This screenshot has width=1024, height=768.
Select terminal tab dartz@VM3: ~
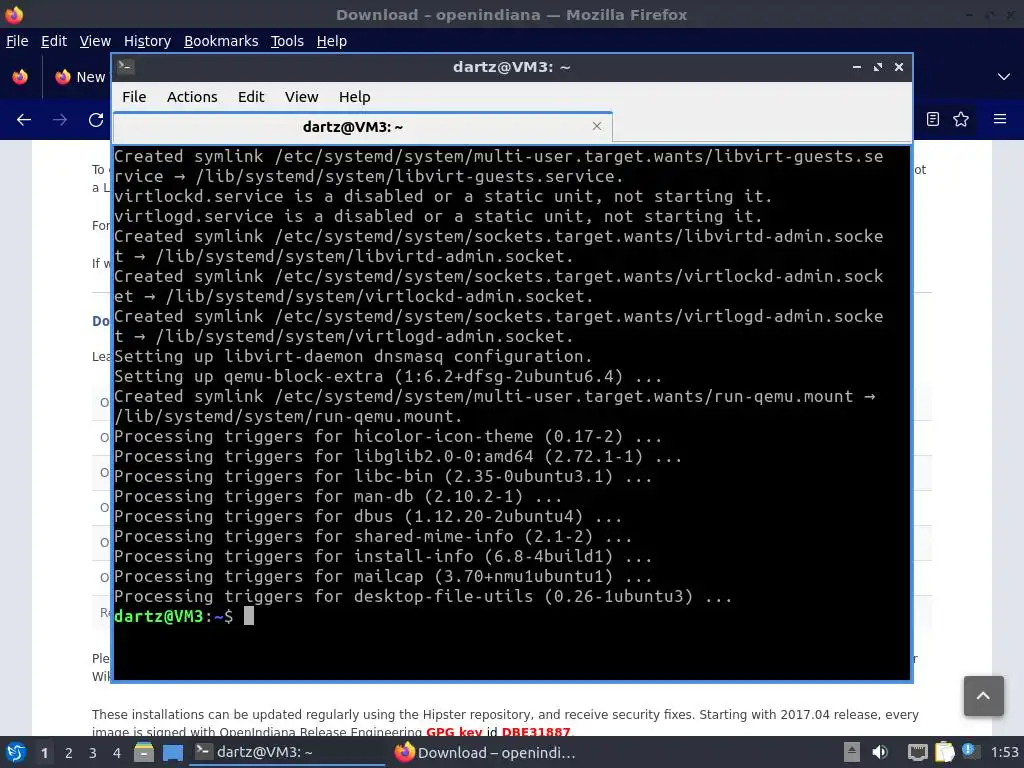pyautogui.click(x=362, y=127)
